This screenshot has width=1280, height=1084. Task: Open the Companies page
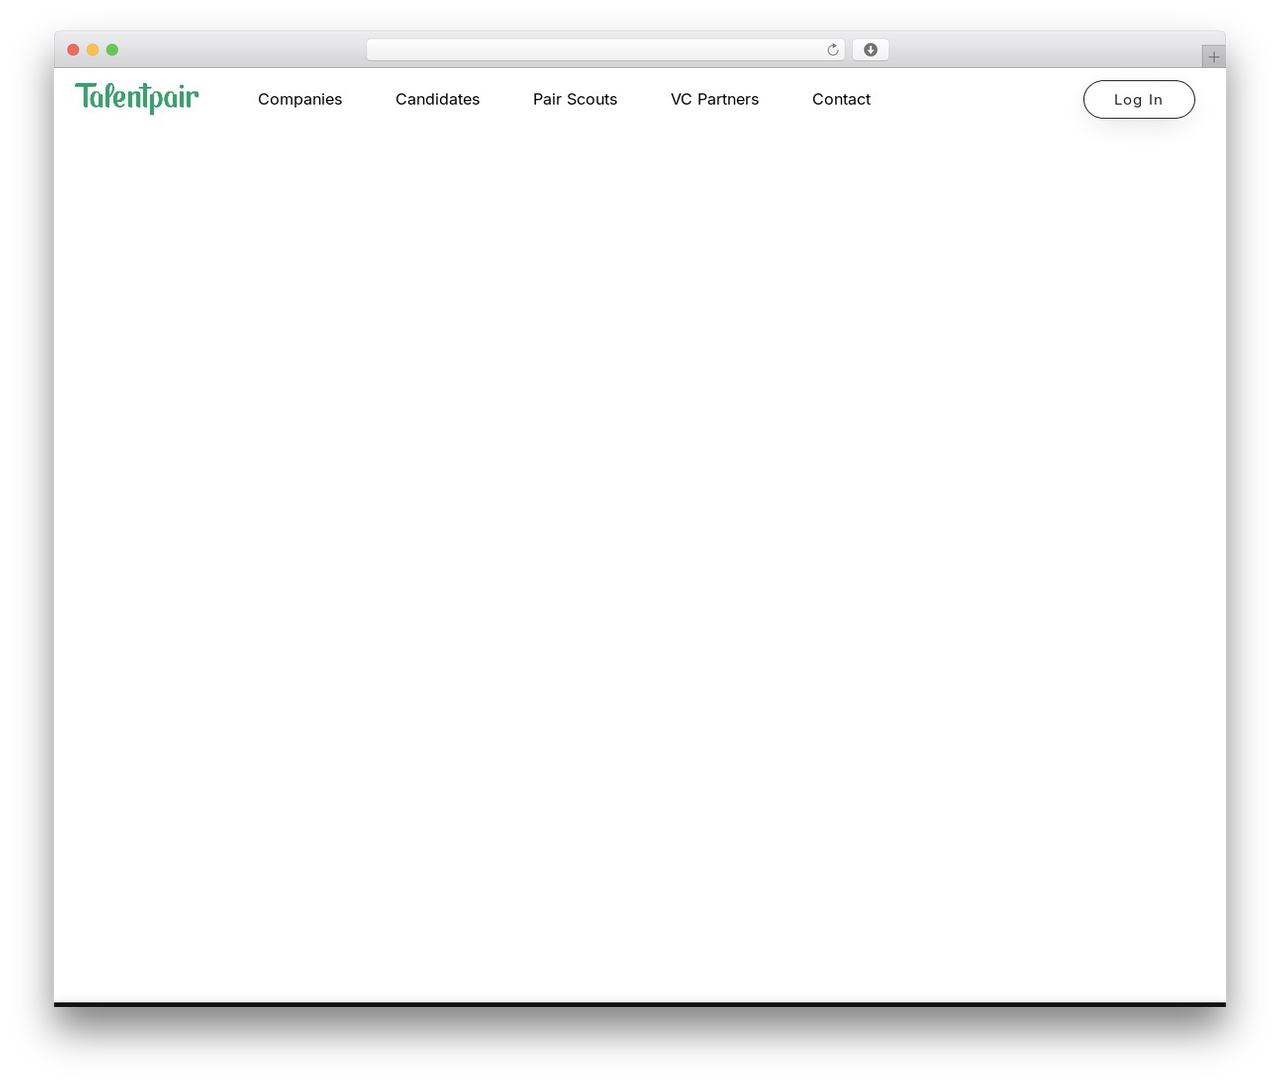[x=300, y=99]
